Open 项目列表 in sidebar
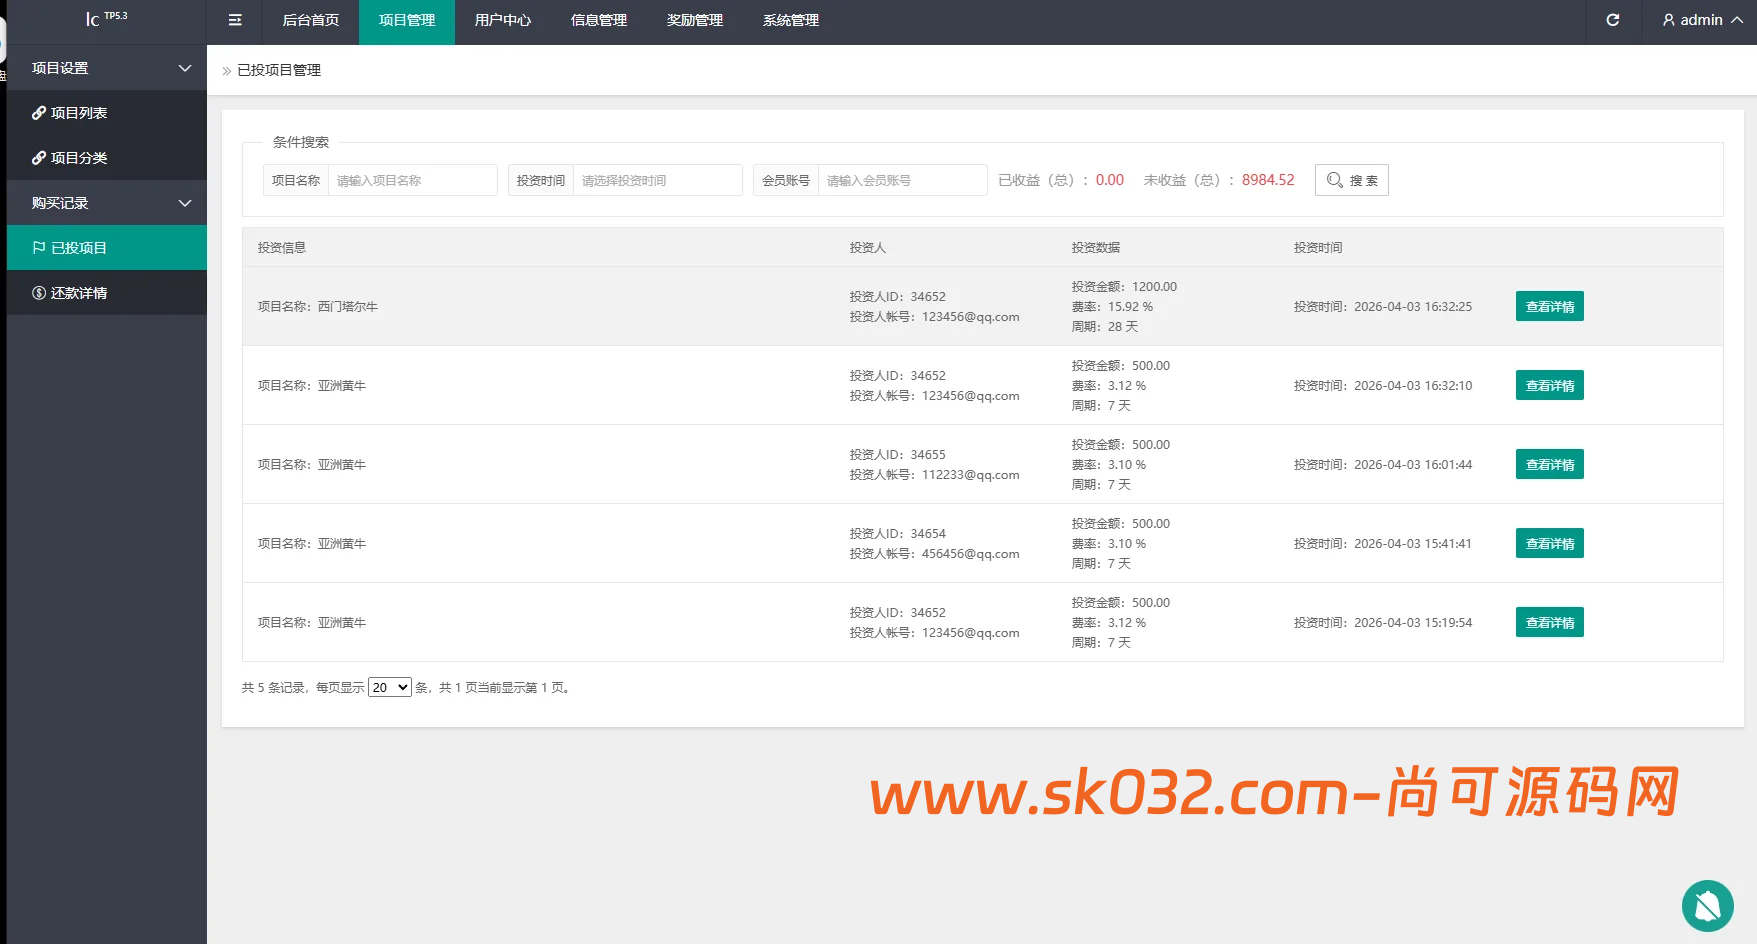The image size is (1757, 944). 106,113
